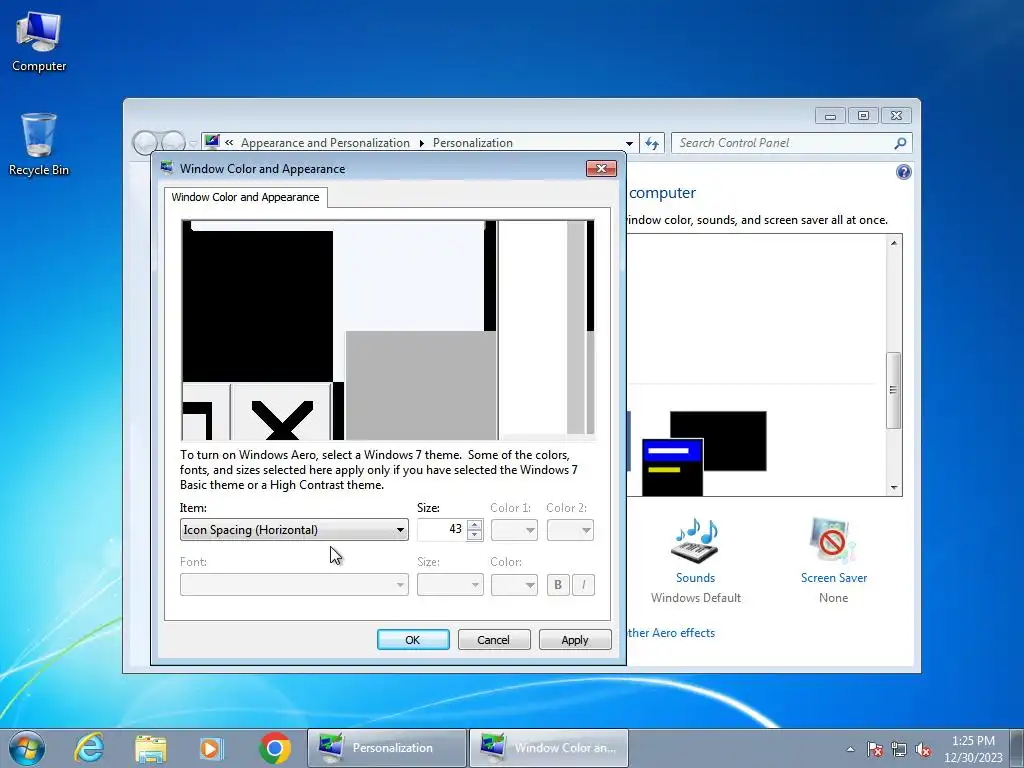Screen dimensions: 1024x768
Task: Open the Sounds settings icon
Action: click(x=695, y=540)
